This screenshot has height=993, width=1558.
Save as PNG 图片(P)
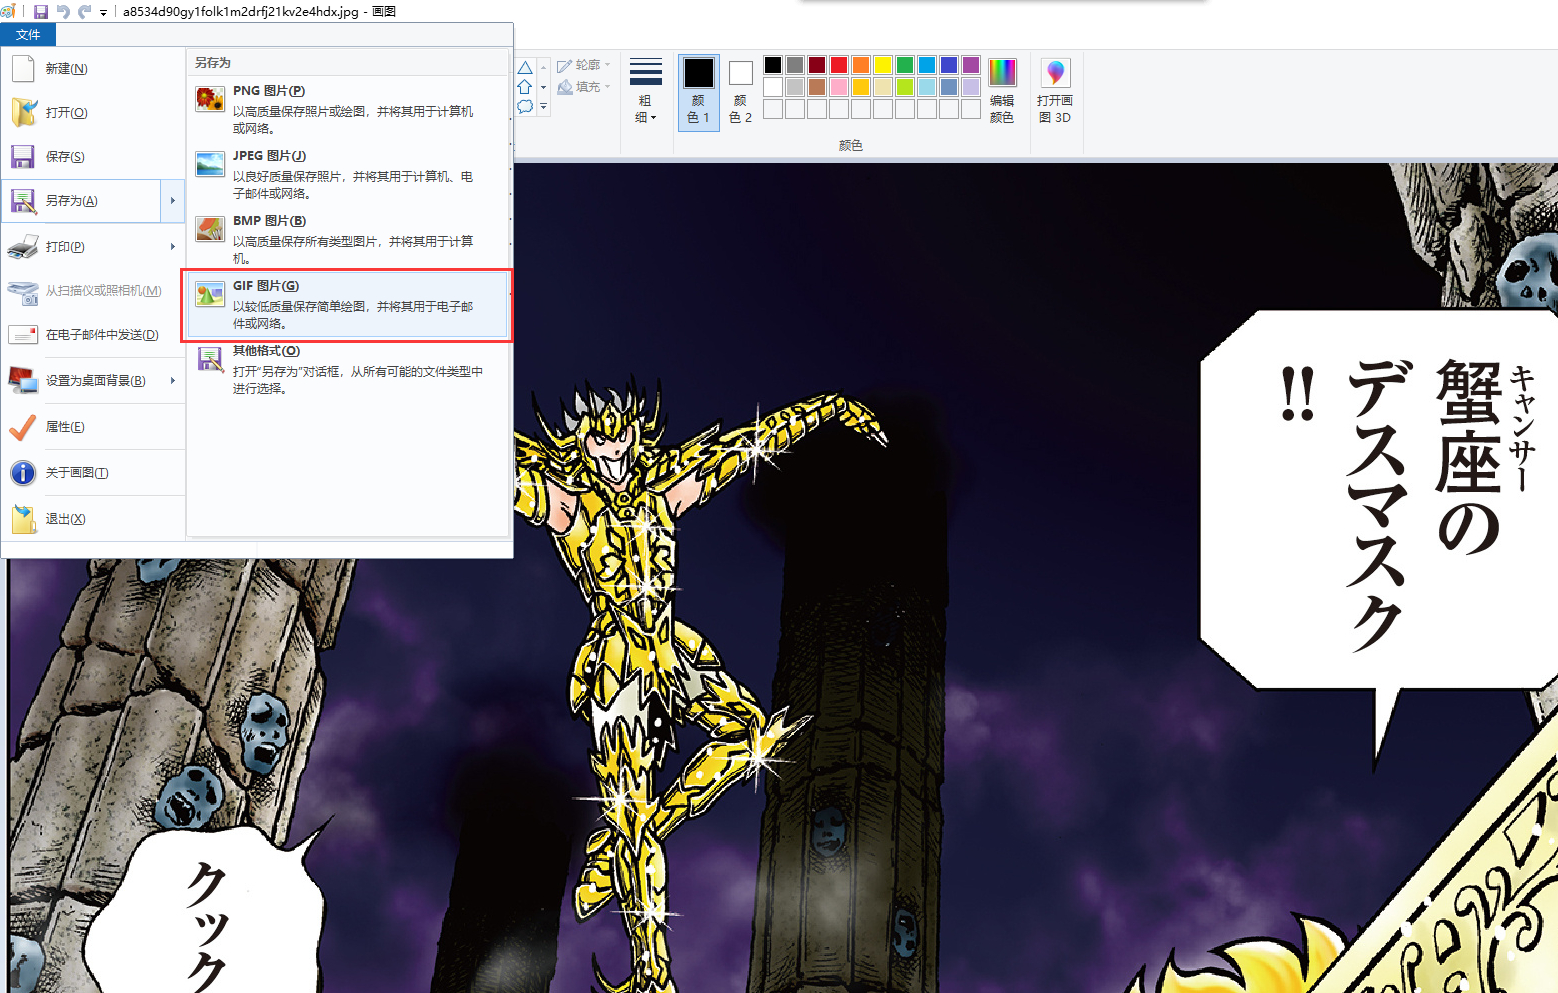click(348, 109)
